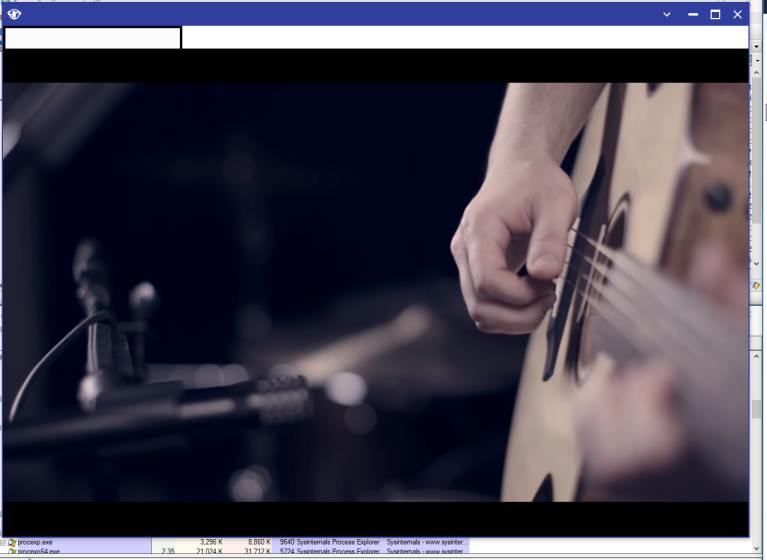
Task: Click the black letterbox bar below the video
Action: coord(375,518)
